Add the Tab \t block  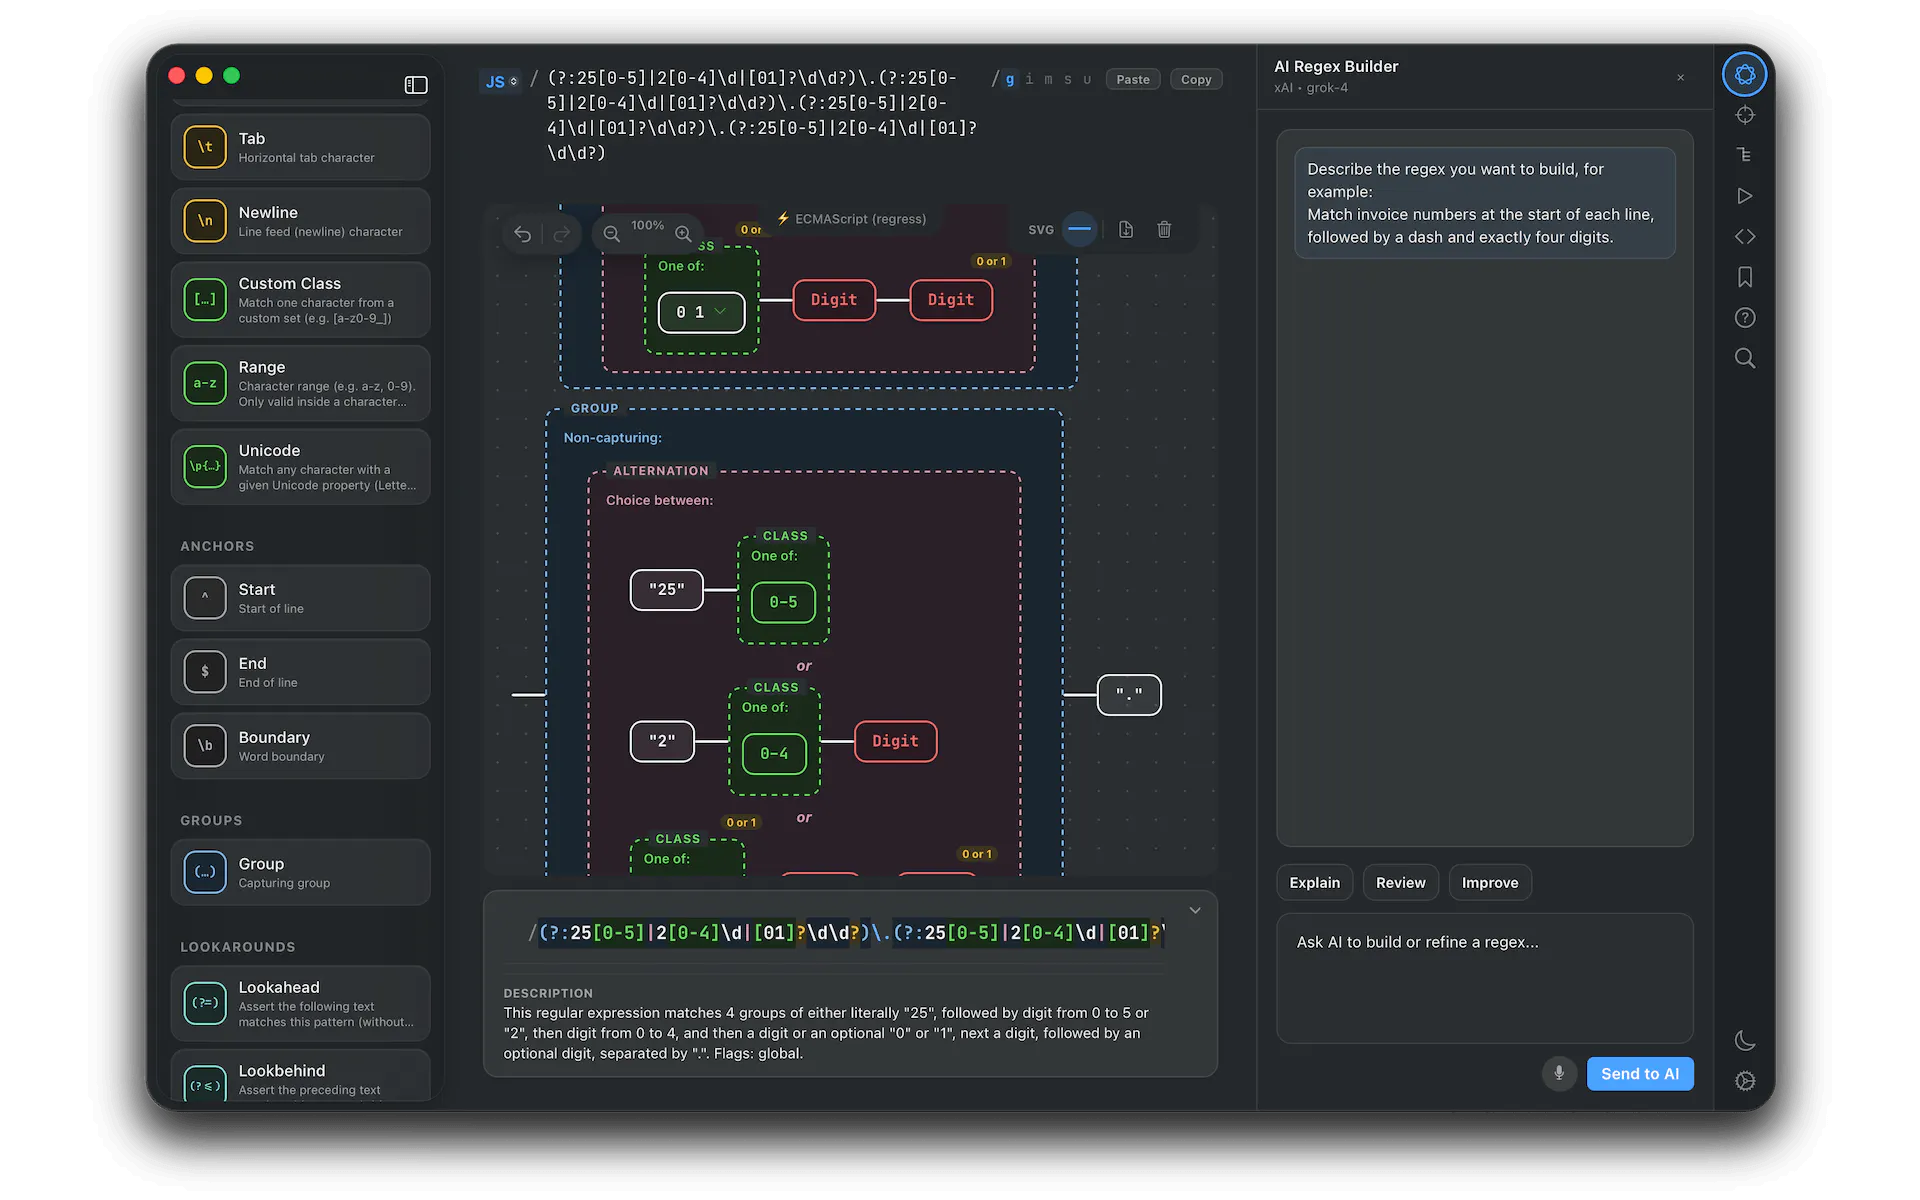coord(301,147)
